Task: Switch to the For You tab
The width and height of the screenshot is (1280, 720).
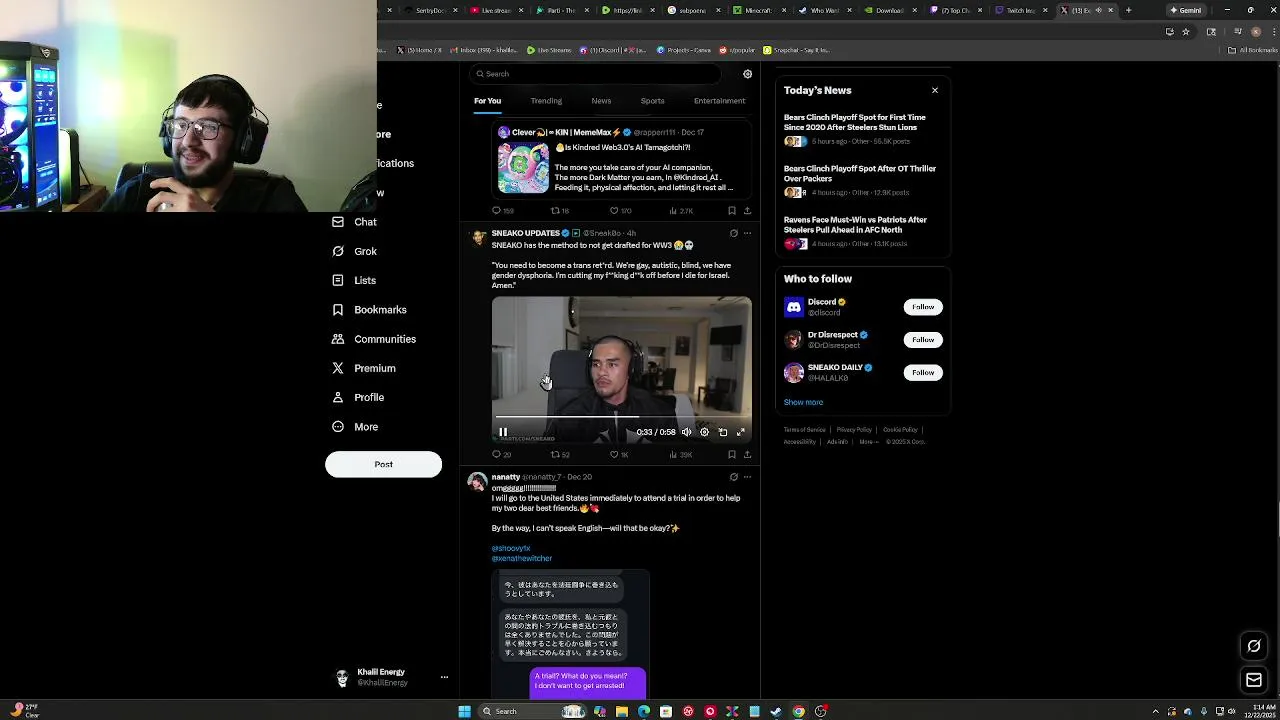Action: pos(487,101)
